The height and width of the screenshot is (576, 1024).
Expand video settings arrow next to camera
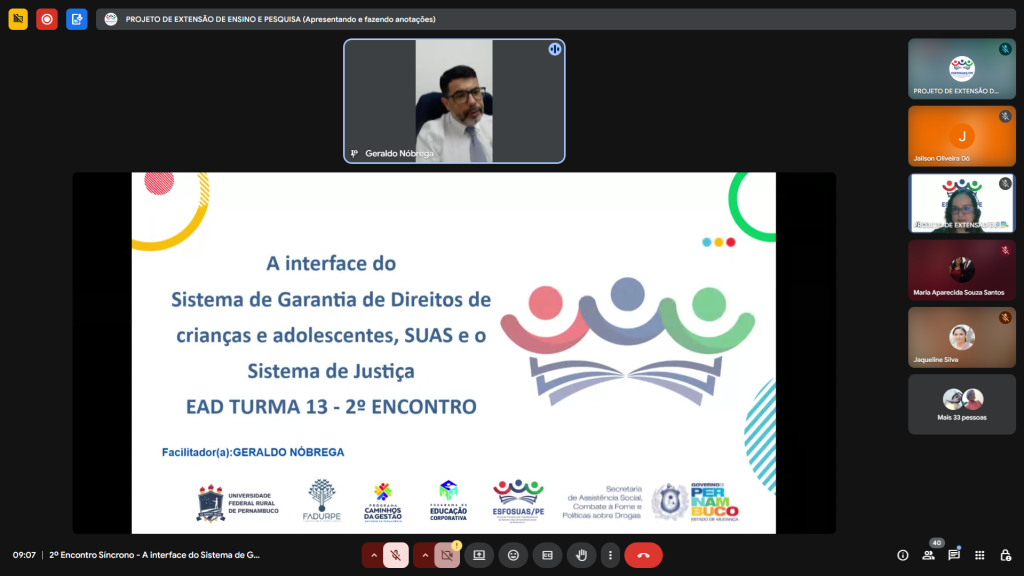425,555
